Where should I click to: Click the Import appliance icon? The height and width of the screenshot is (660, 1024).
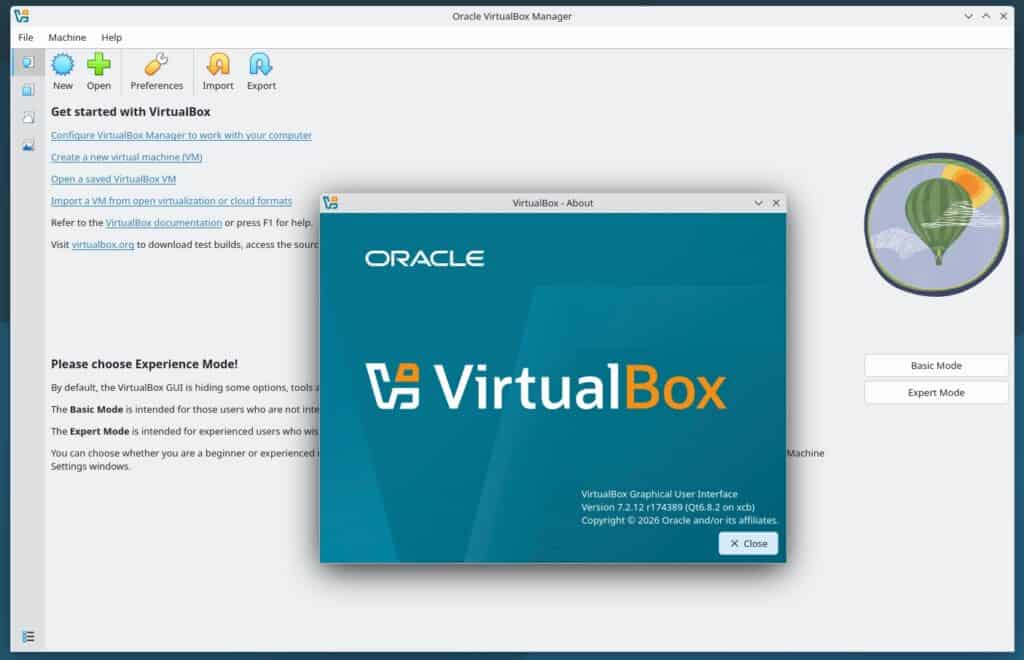click(218, 71)
